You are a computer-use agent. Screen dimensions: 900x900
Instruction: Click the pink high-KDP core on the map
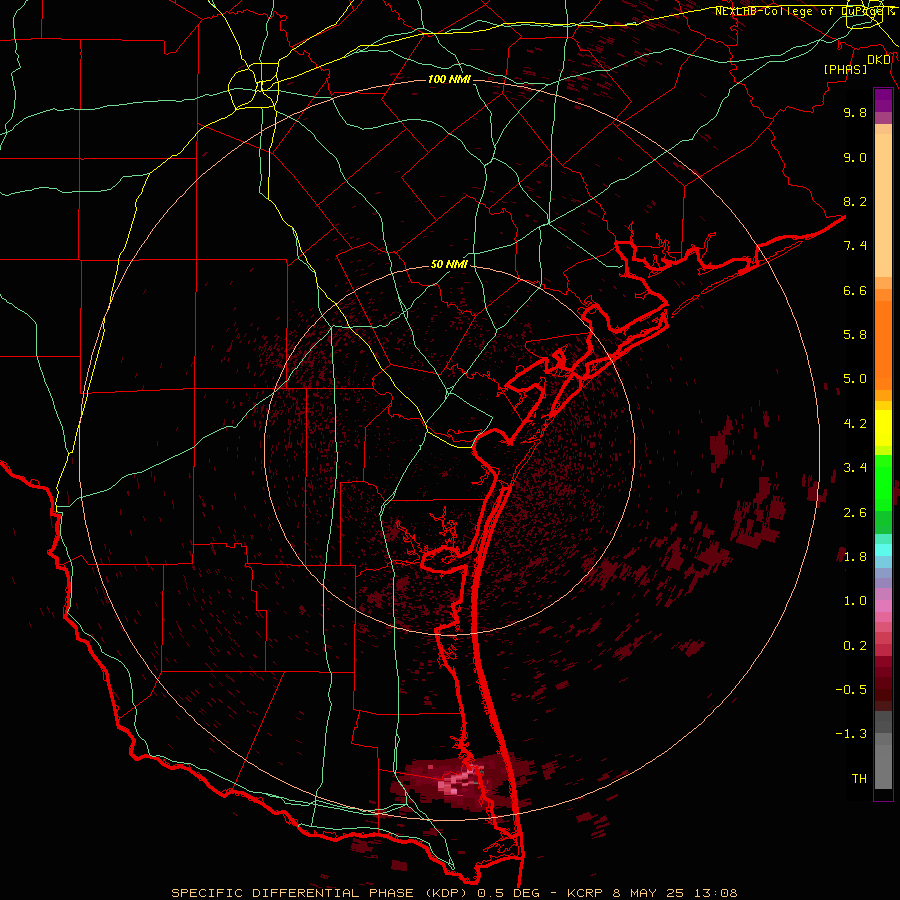[458, 781]
